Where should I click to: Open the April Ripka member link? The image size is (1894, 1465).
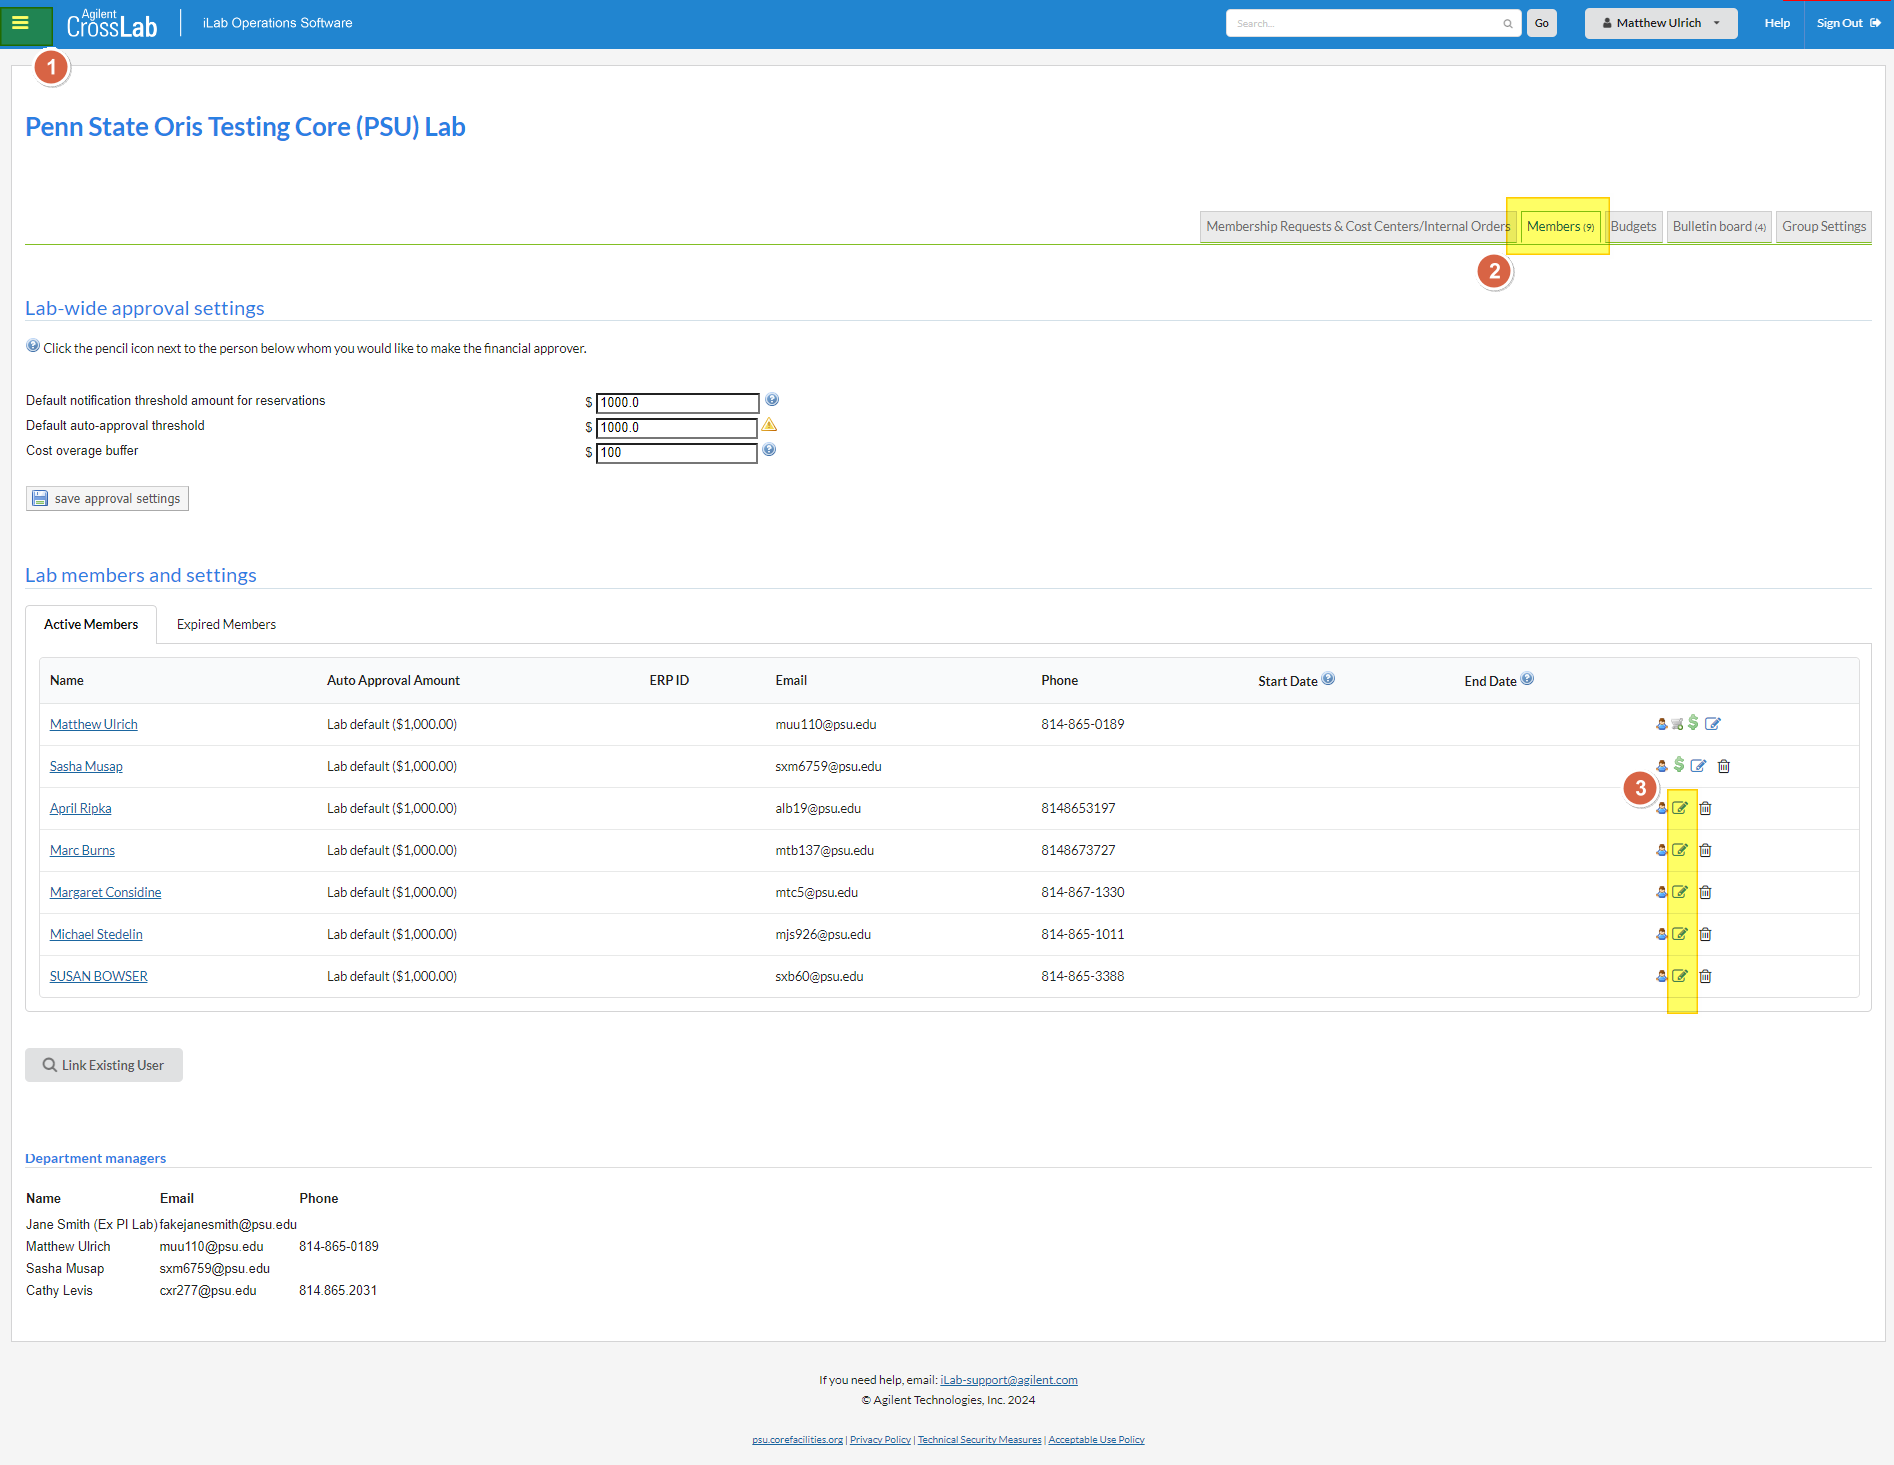point(81,808)
